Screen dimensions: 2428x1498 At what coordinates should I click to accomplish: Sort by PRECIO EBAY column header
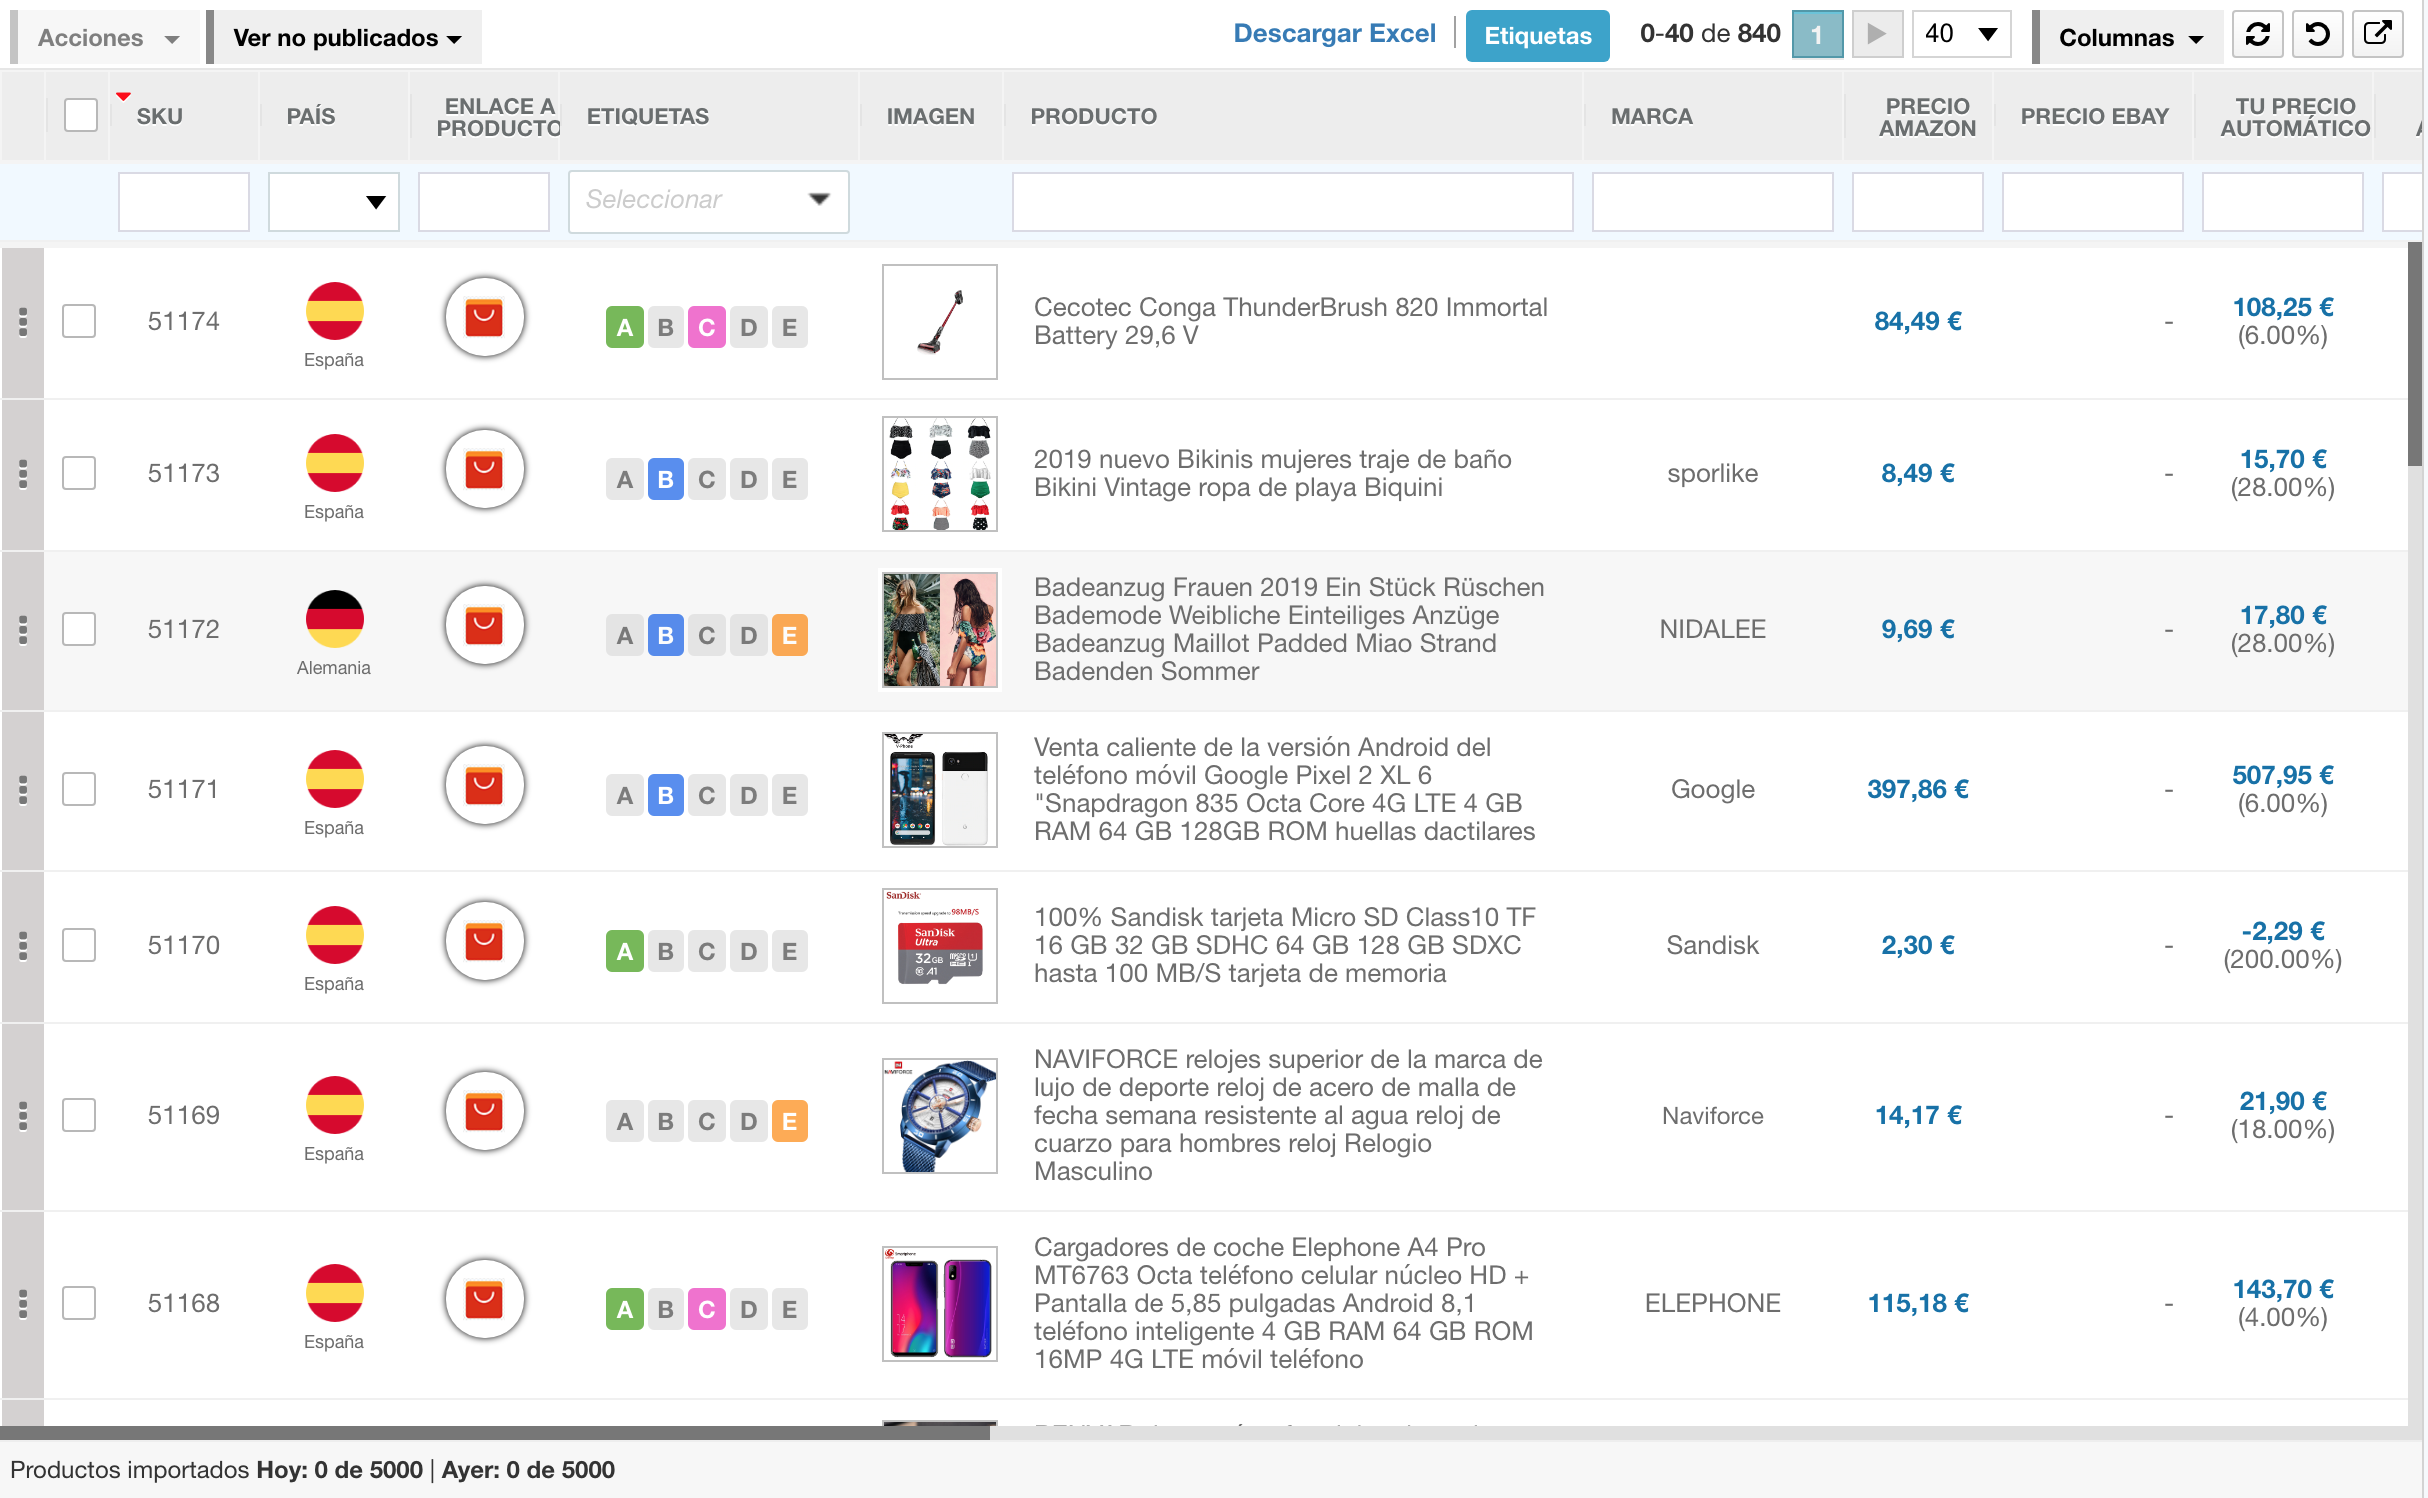[x=2094, y=116]
